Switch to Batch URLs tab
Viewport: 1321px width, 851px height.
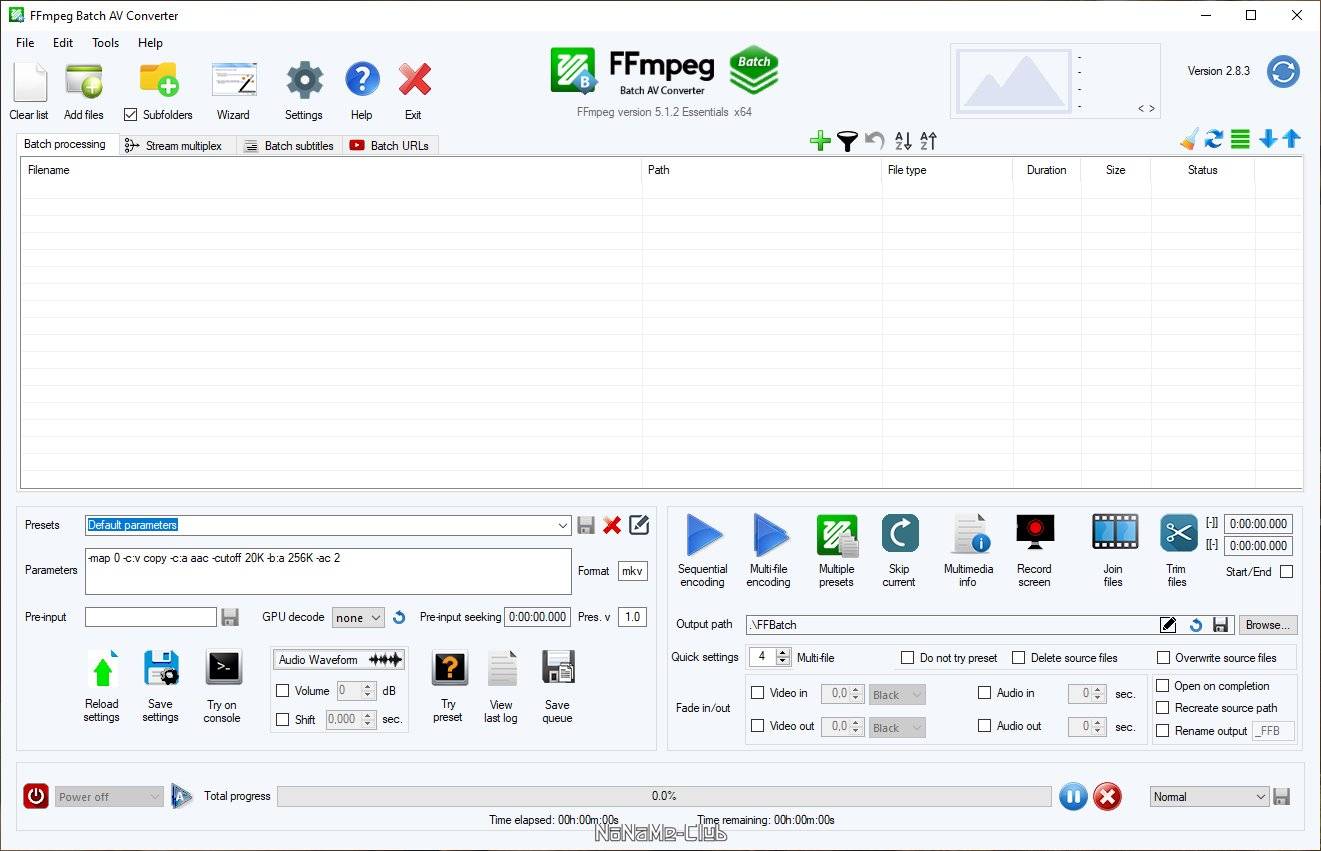(x=389, y=146)
